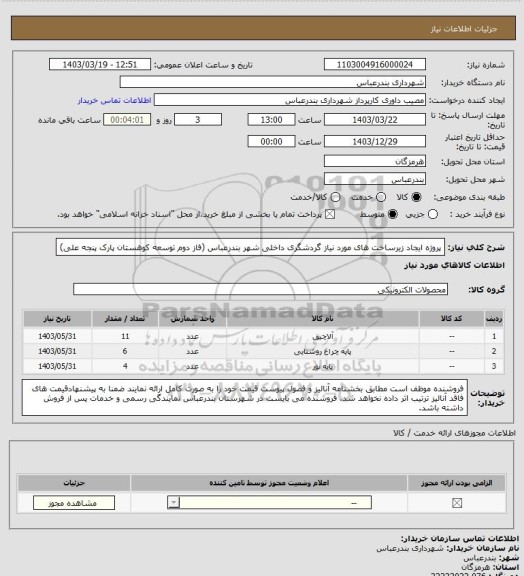
Task: Toggle the اسناد خزانه اسلامی payment checkbox
Action: 330,214
